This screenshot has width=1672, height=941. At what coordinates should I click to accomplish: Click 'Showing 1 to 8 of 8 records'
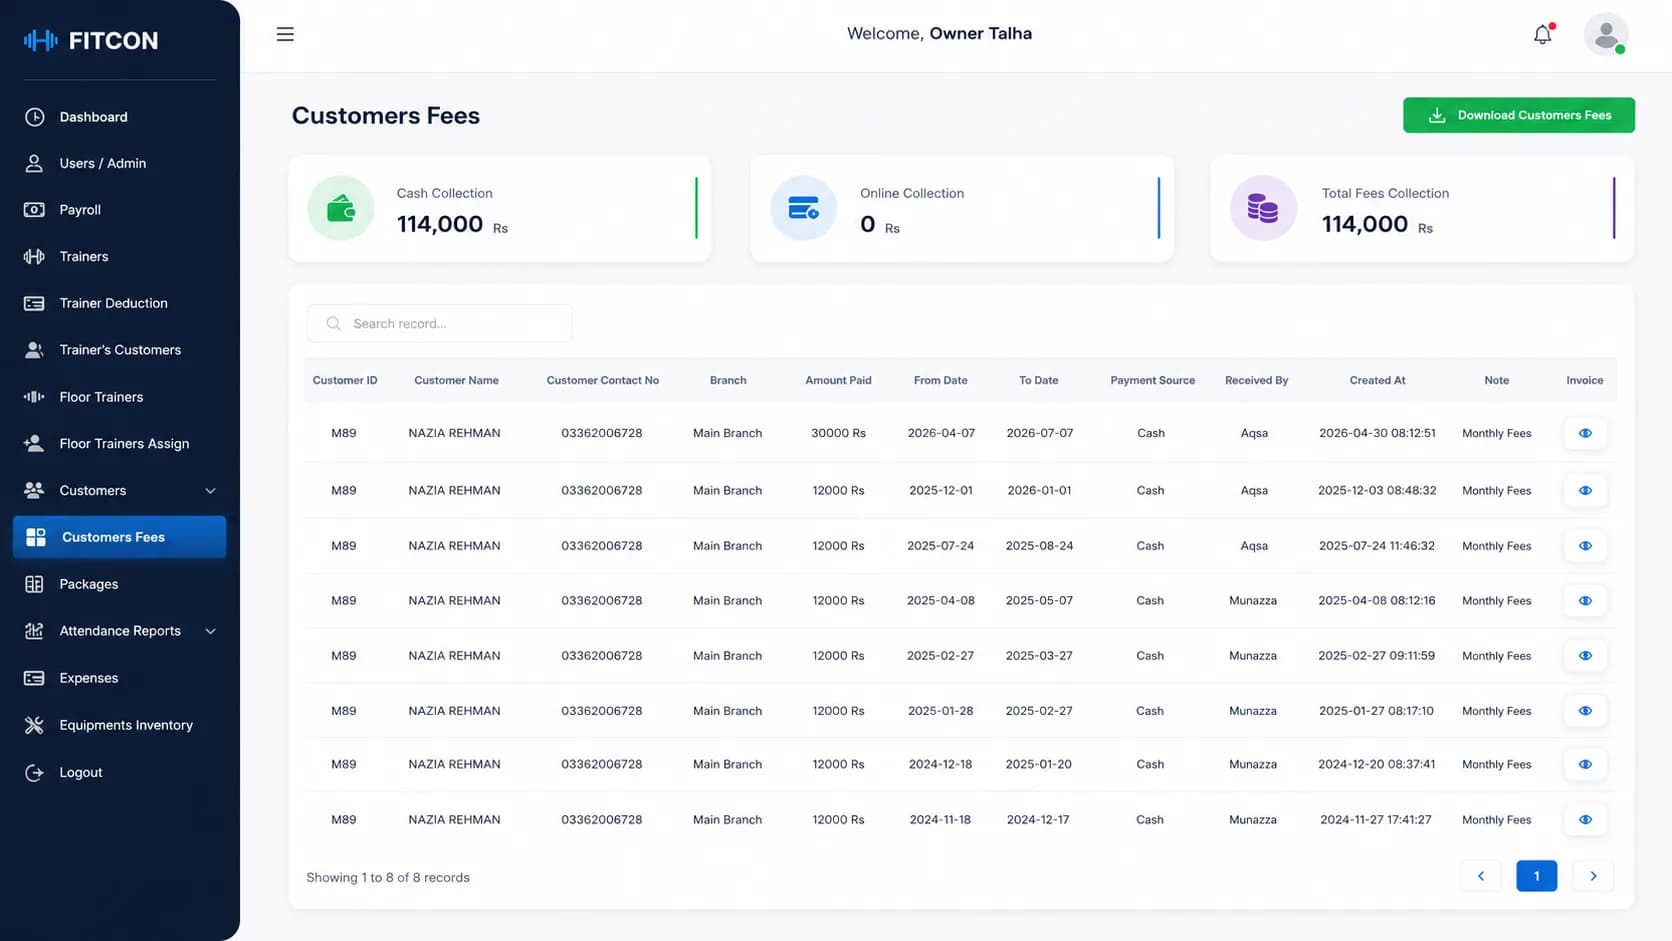point(388,877)
